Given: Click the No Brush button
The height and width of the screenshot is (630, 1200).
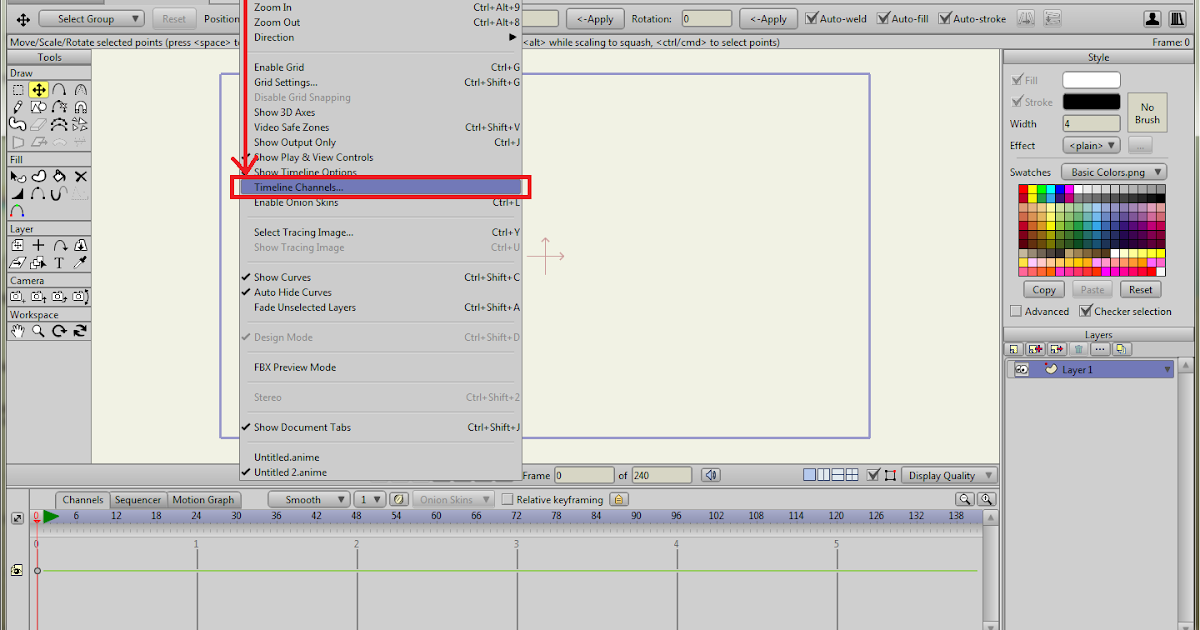Looking at the screenshot, I should pos(1147,113).
